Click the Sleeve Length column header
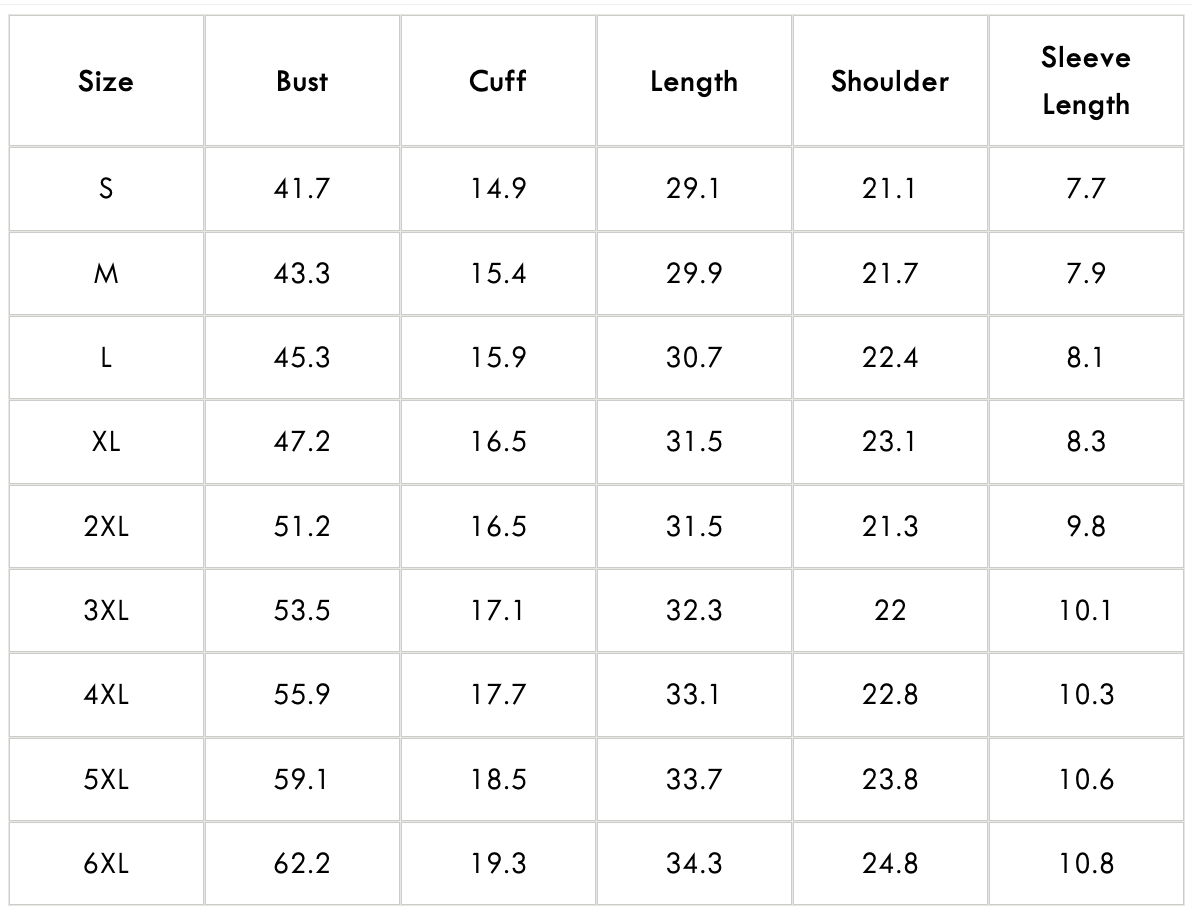1192x916 pixels. [1086, 81]
